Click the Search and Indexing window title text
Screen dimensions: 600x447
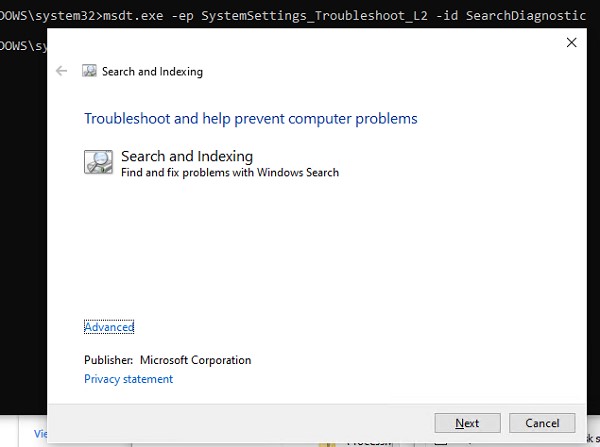(x=152, y=72)
